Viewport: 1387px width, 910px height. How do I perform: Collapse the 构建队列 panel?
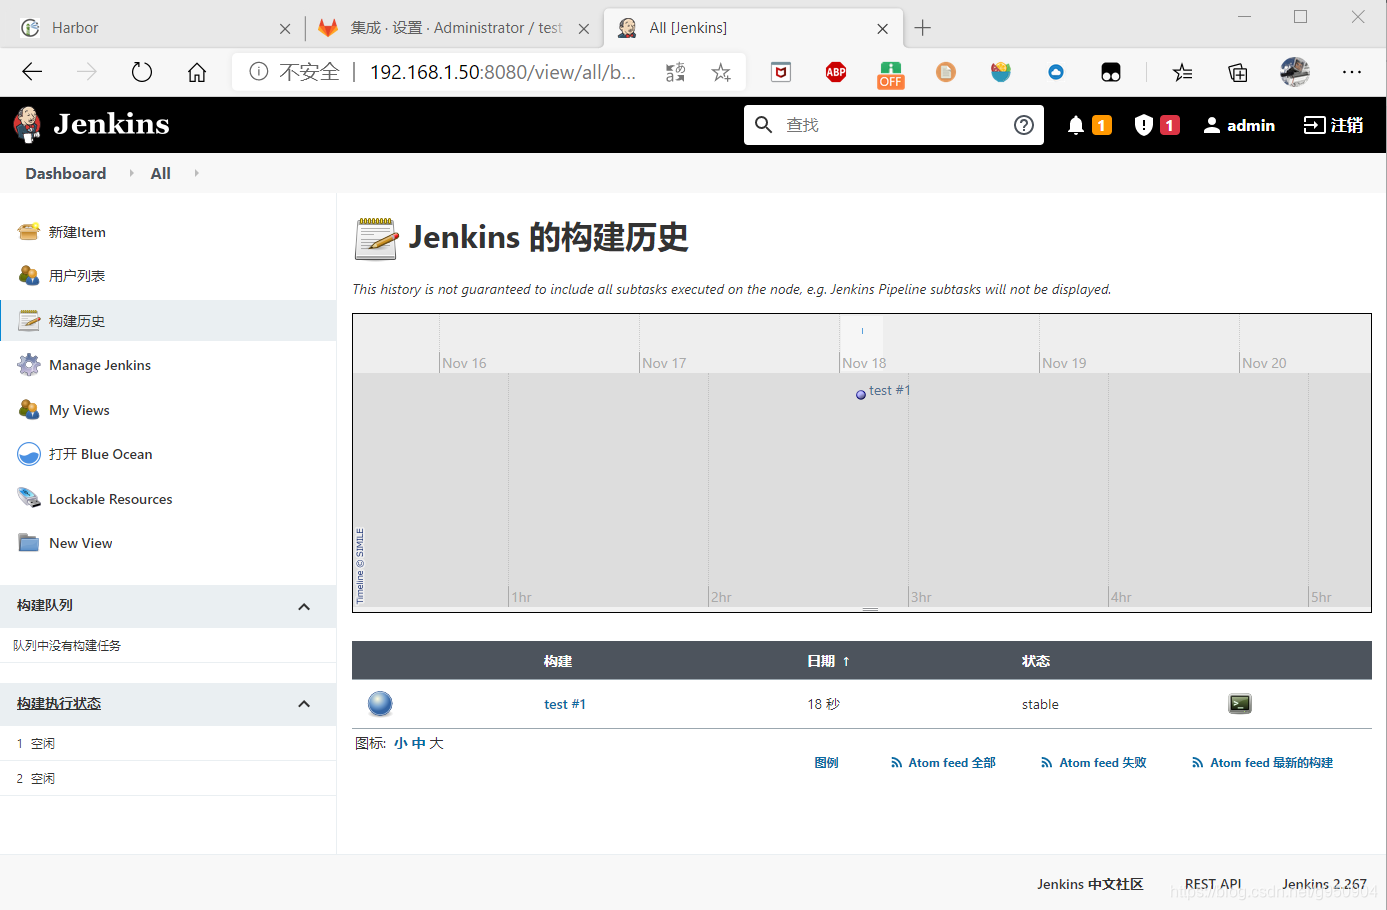[x=304, y=607]
